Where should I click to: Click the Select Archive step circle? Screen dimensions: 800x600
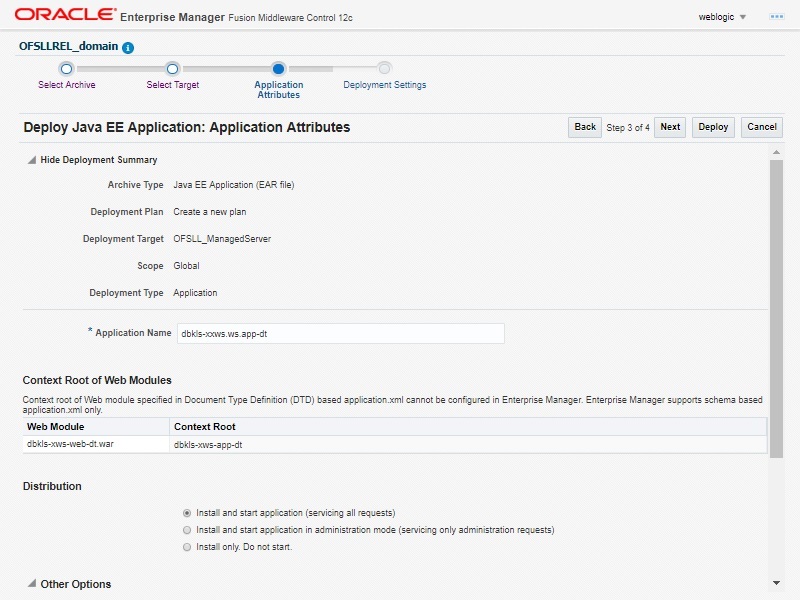[66, 68]
